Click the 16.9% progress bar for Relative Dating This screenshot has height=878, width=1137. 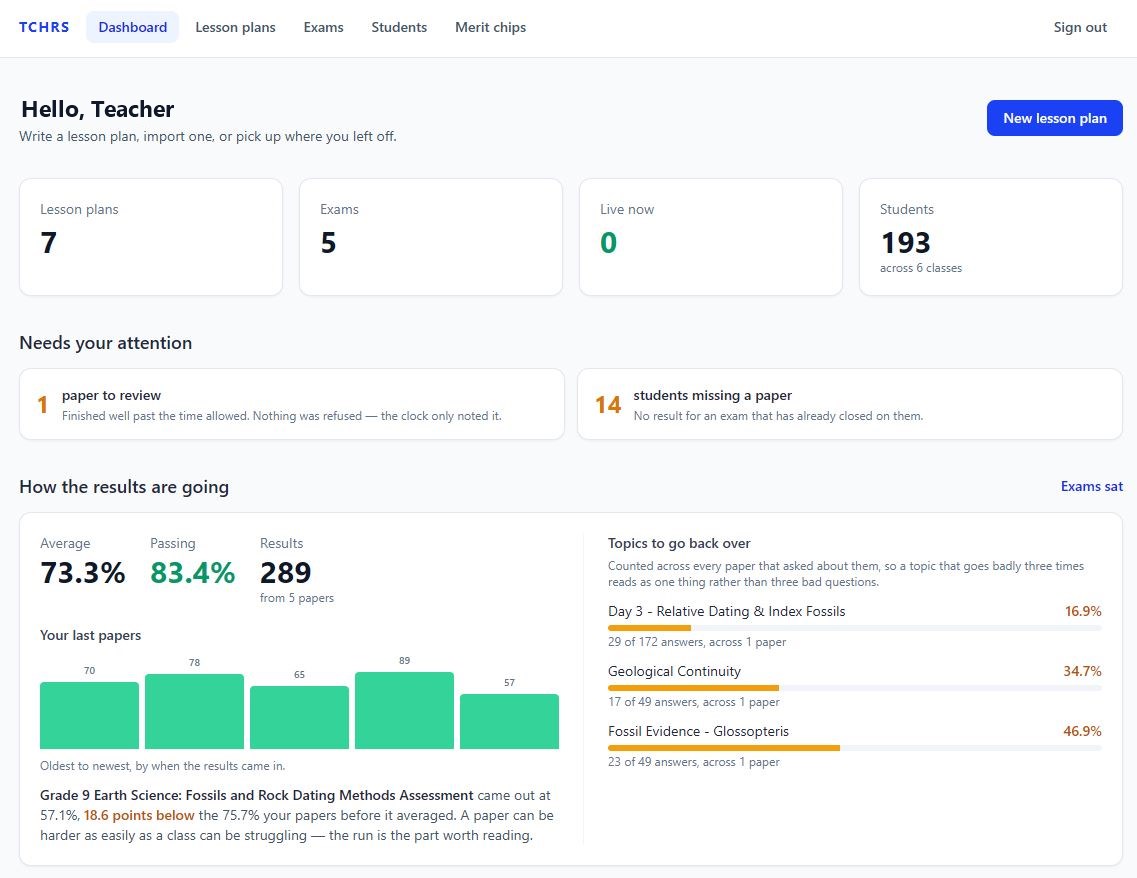[x=854, y=628]
